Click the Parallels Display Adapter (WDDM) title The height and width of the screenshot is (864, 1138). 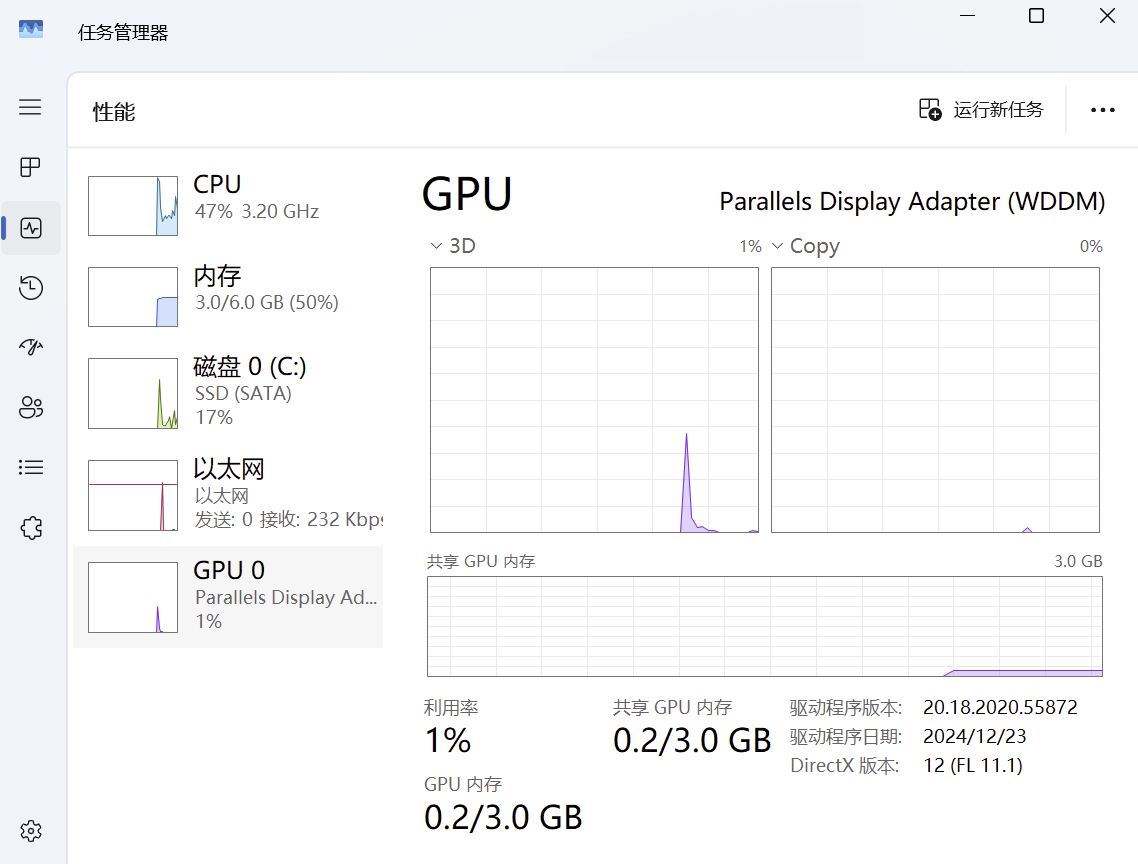click(x=912, y=201)
